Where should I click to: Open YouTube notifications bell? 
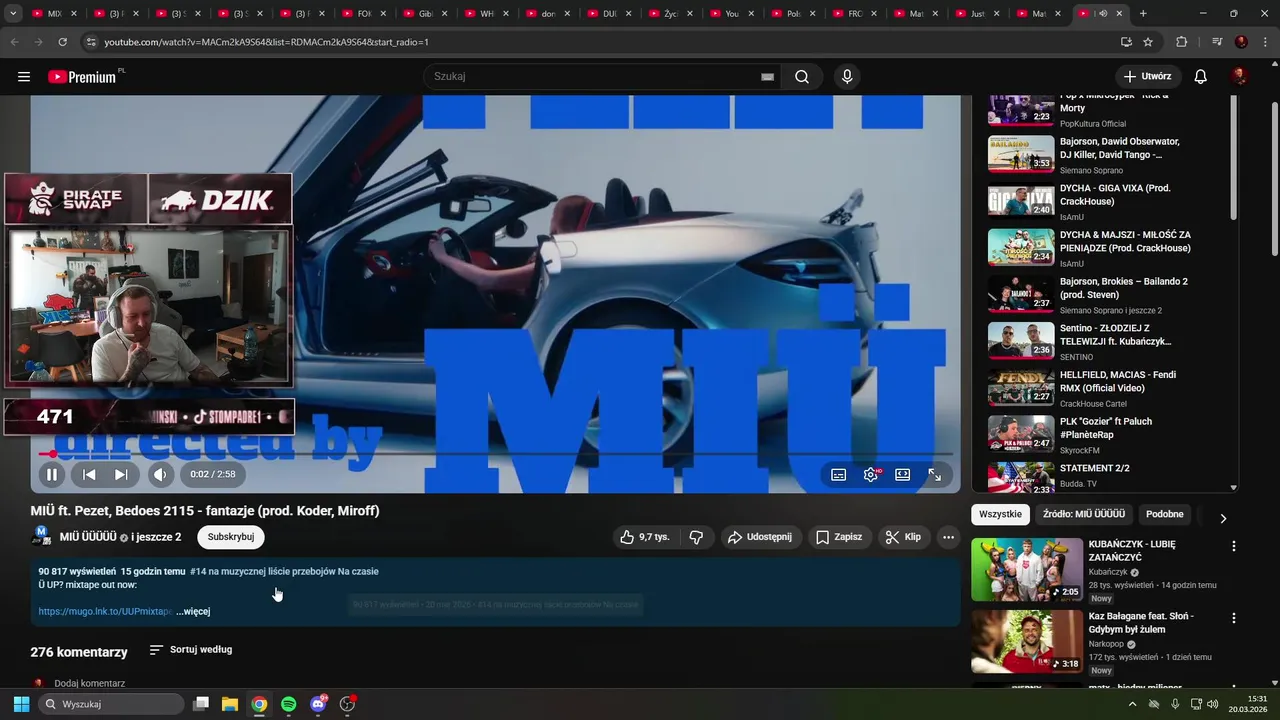point(1201,76)
